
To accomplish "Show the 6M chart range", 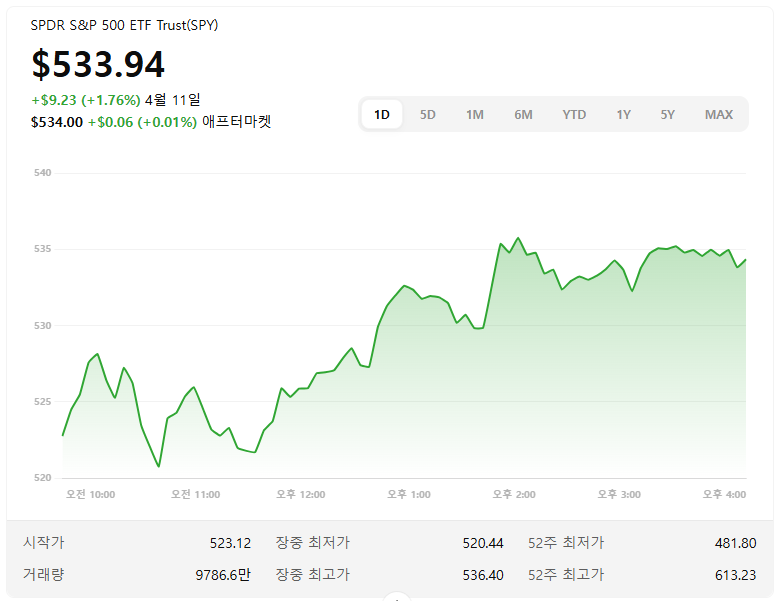I will tap(523, 115).
